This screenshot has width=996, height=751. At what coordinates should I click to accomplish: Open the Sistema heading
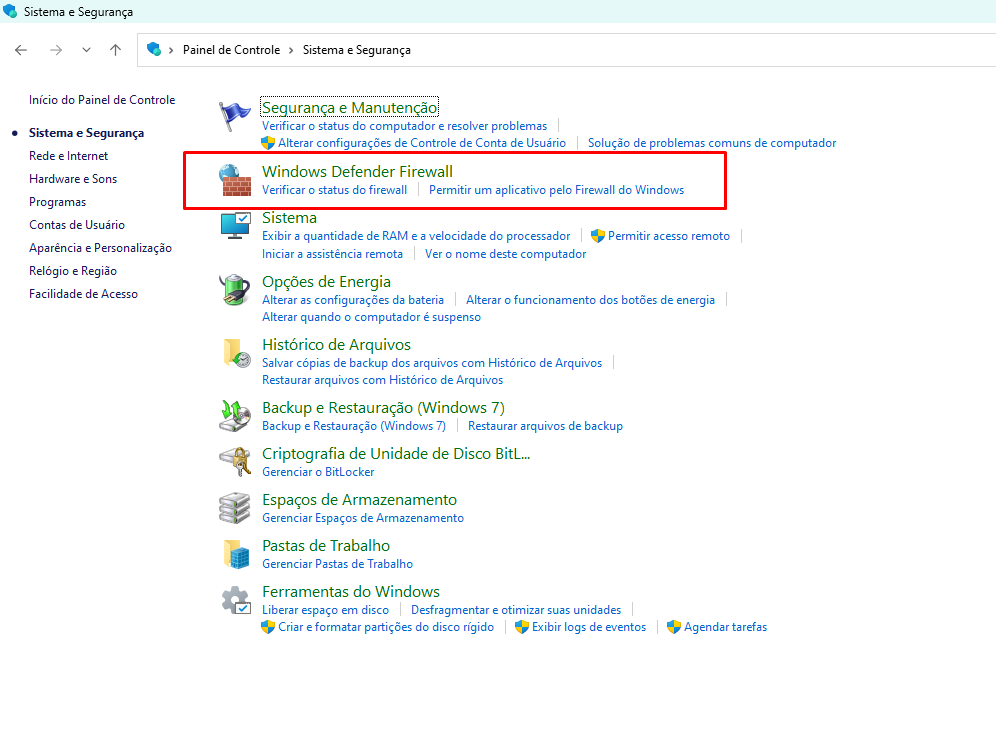coord(290,218)
